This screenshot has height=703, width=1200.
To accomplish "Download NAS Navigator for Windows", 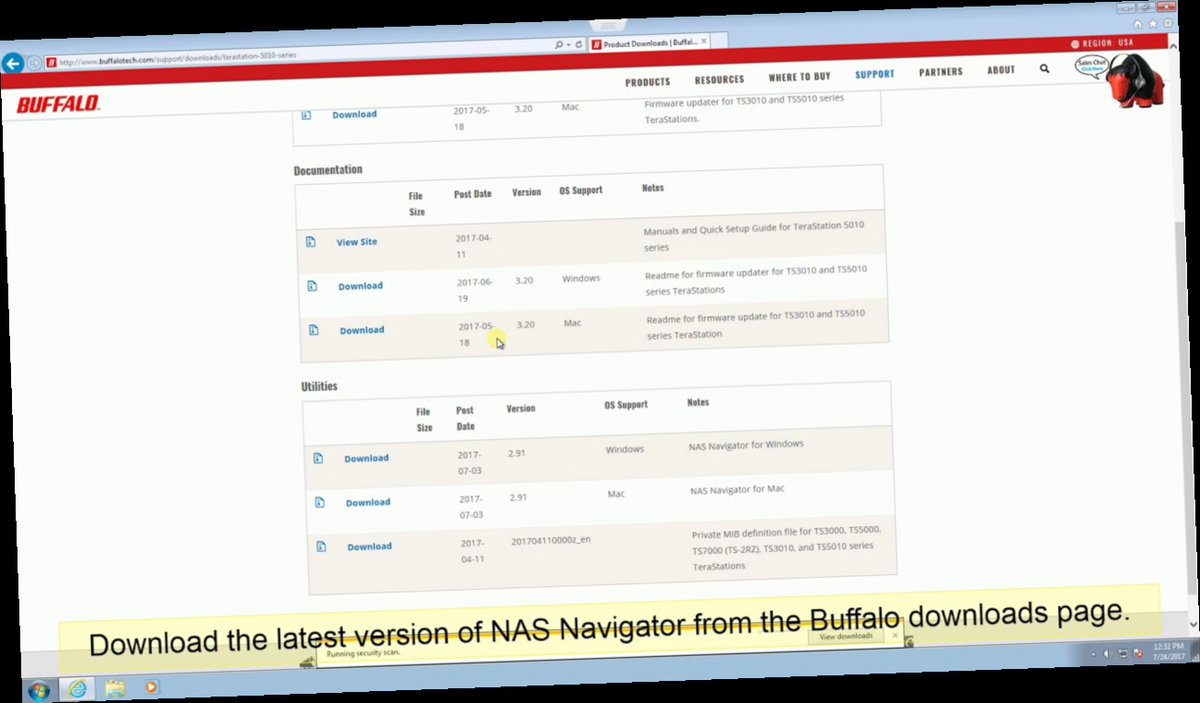I will (366, 458).
